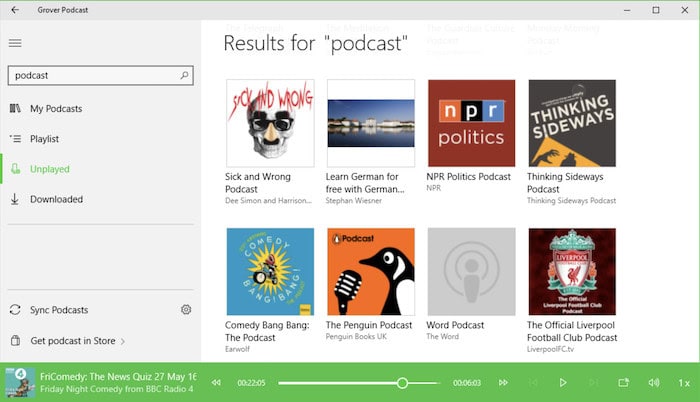Click the My Podcasts library icon

point(15,109)
